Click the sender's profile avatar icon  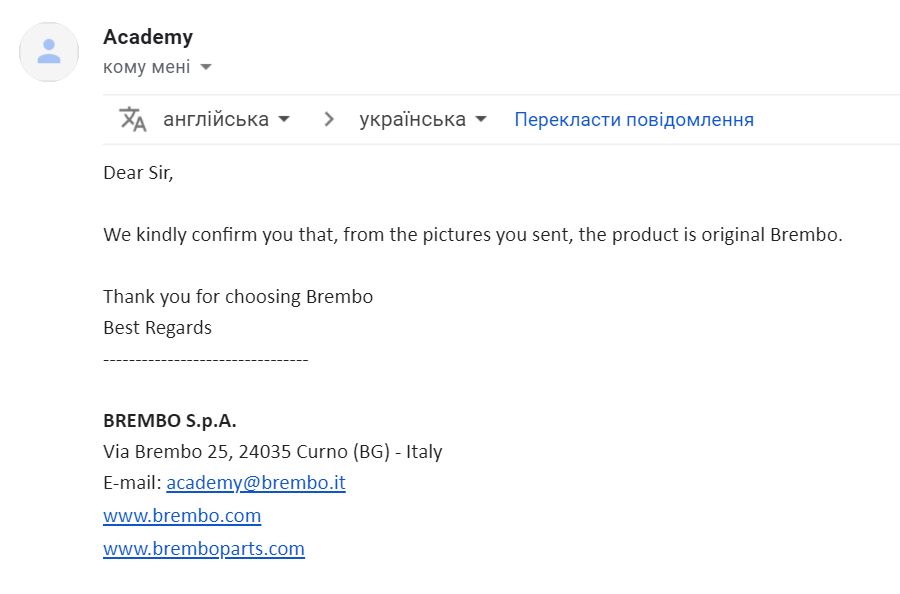coord(49,51)
